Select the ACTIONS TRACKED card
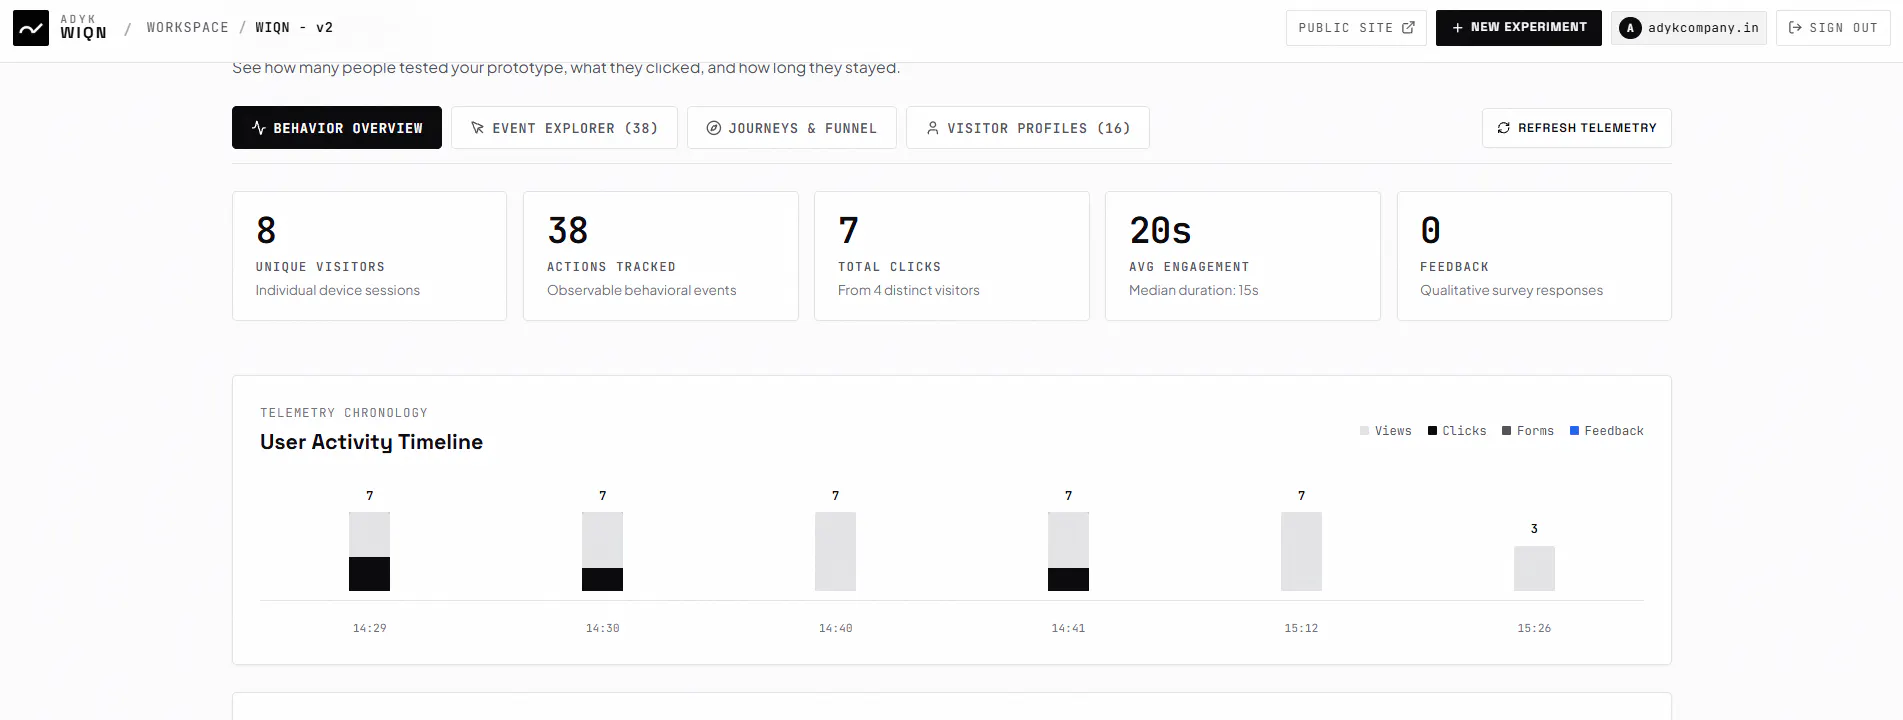 tap(661, 256)
